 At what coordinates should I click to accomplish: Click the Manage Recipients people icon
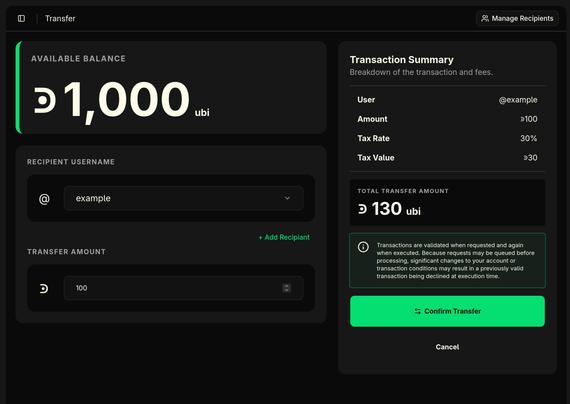(x=485, y=18)
